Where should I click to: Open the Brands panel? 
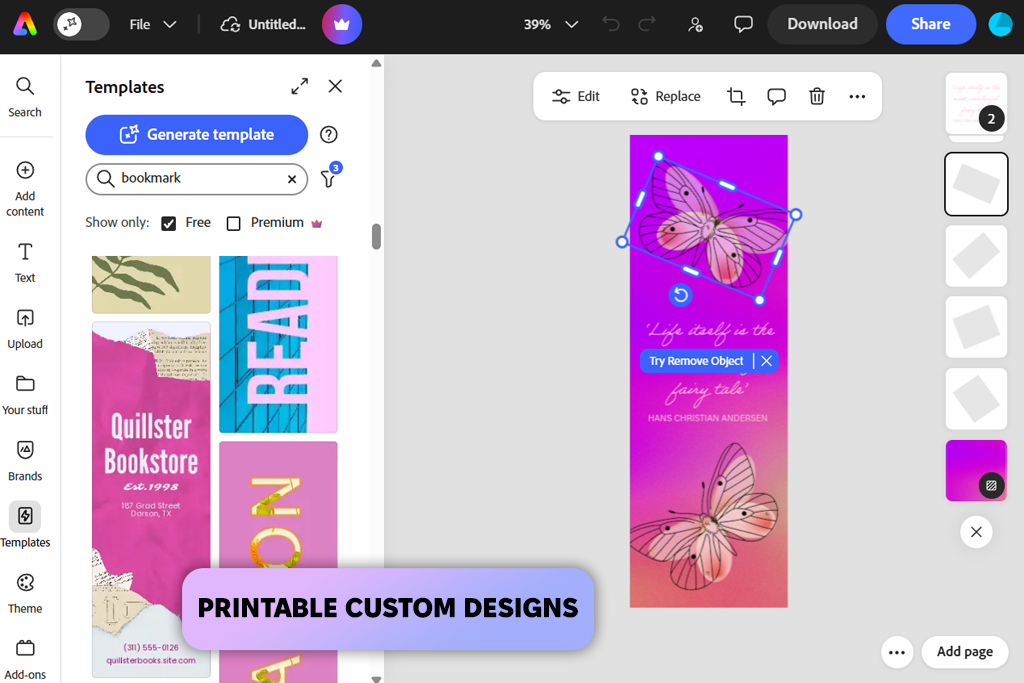point(25,462)
